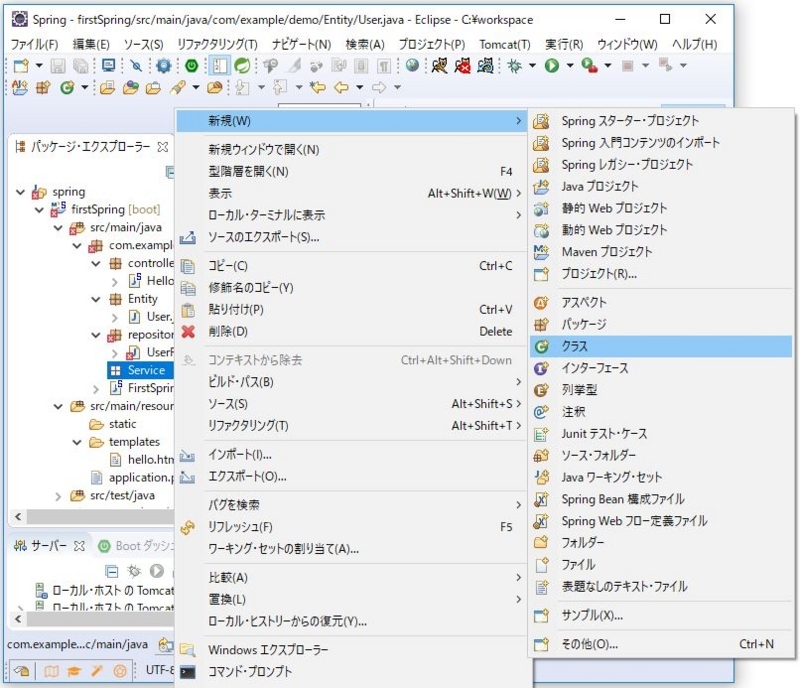Image resolution: width=800 pixels, height=688 pixels.
Task: Collapse the src/main/java folder node
Action: click(58, 228)
